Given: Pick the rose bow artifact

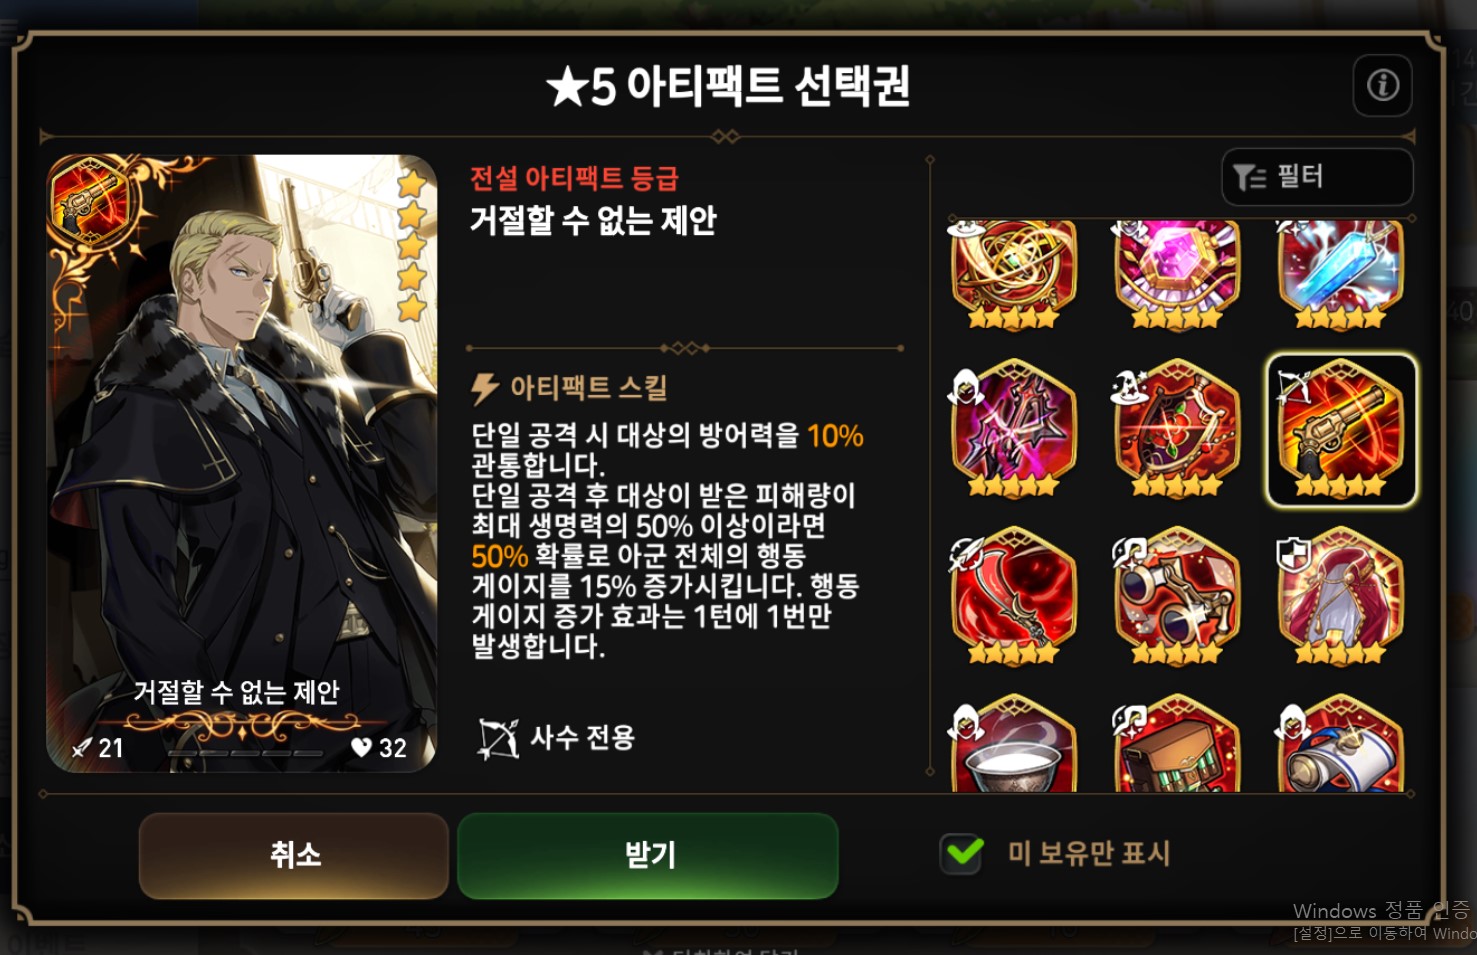Looking at the screenshot, I should coord(1177,429).
